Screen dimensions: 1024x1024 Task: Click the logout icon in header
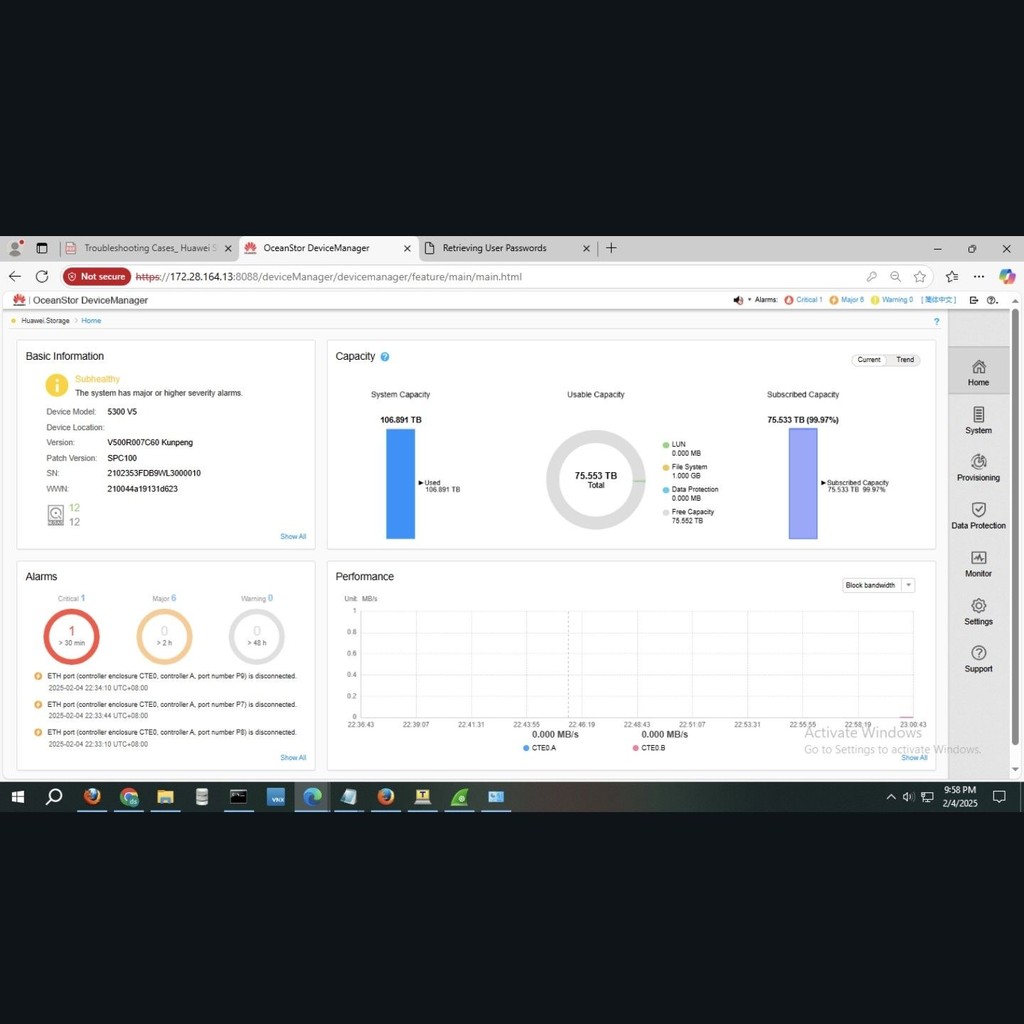(x=974, y=300)
